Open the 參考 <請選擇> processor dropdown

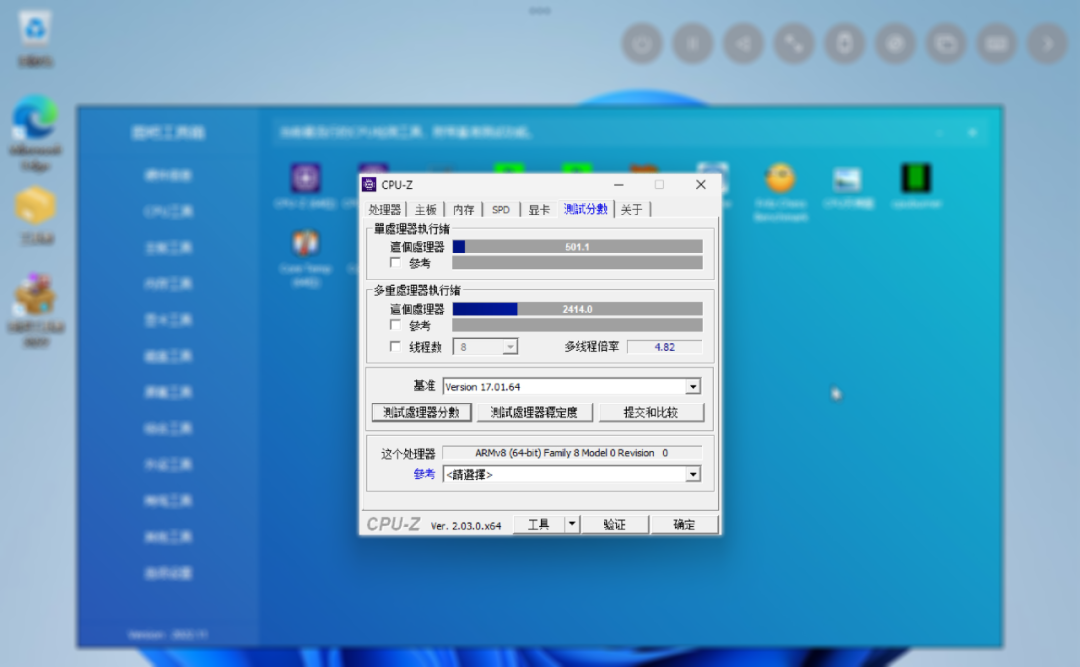[572, 474]
